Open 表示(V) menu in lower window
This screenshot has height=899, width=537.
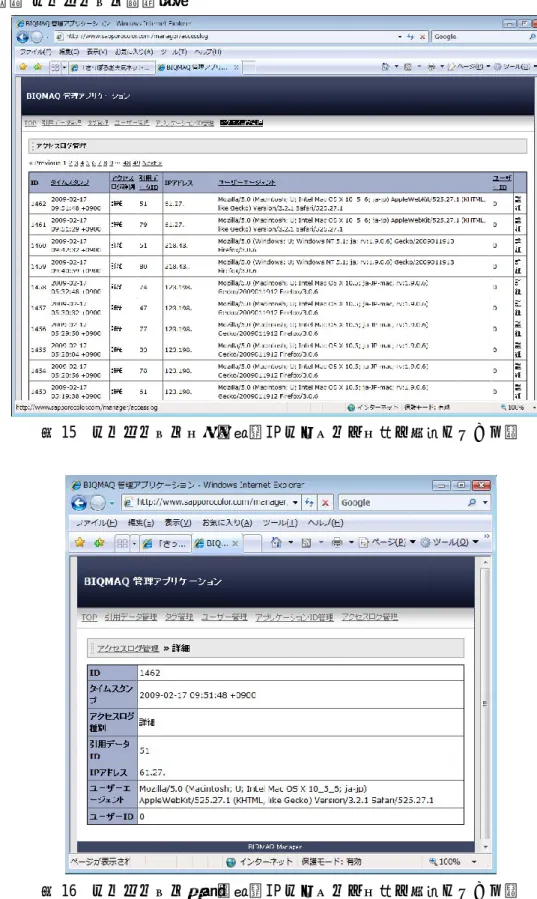pyautogui.click(x=178, y=523)
